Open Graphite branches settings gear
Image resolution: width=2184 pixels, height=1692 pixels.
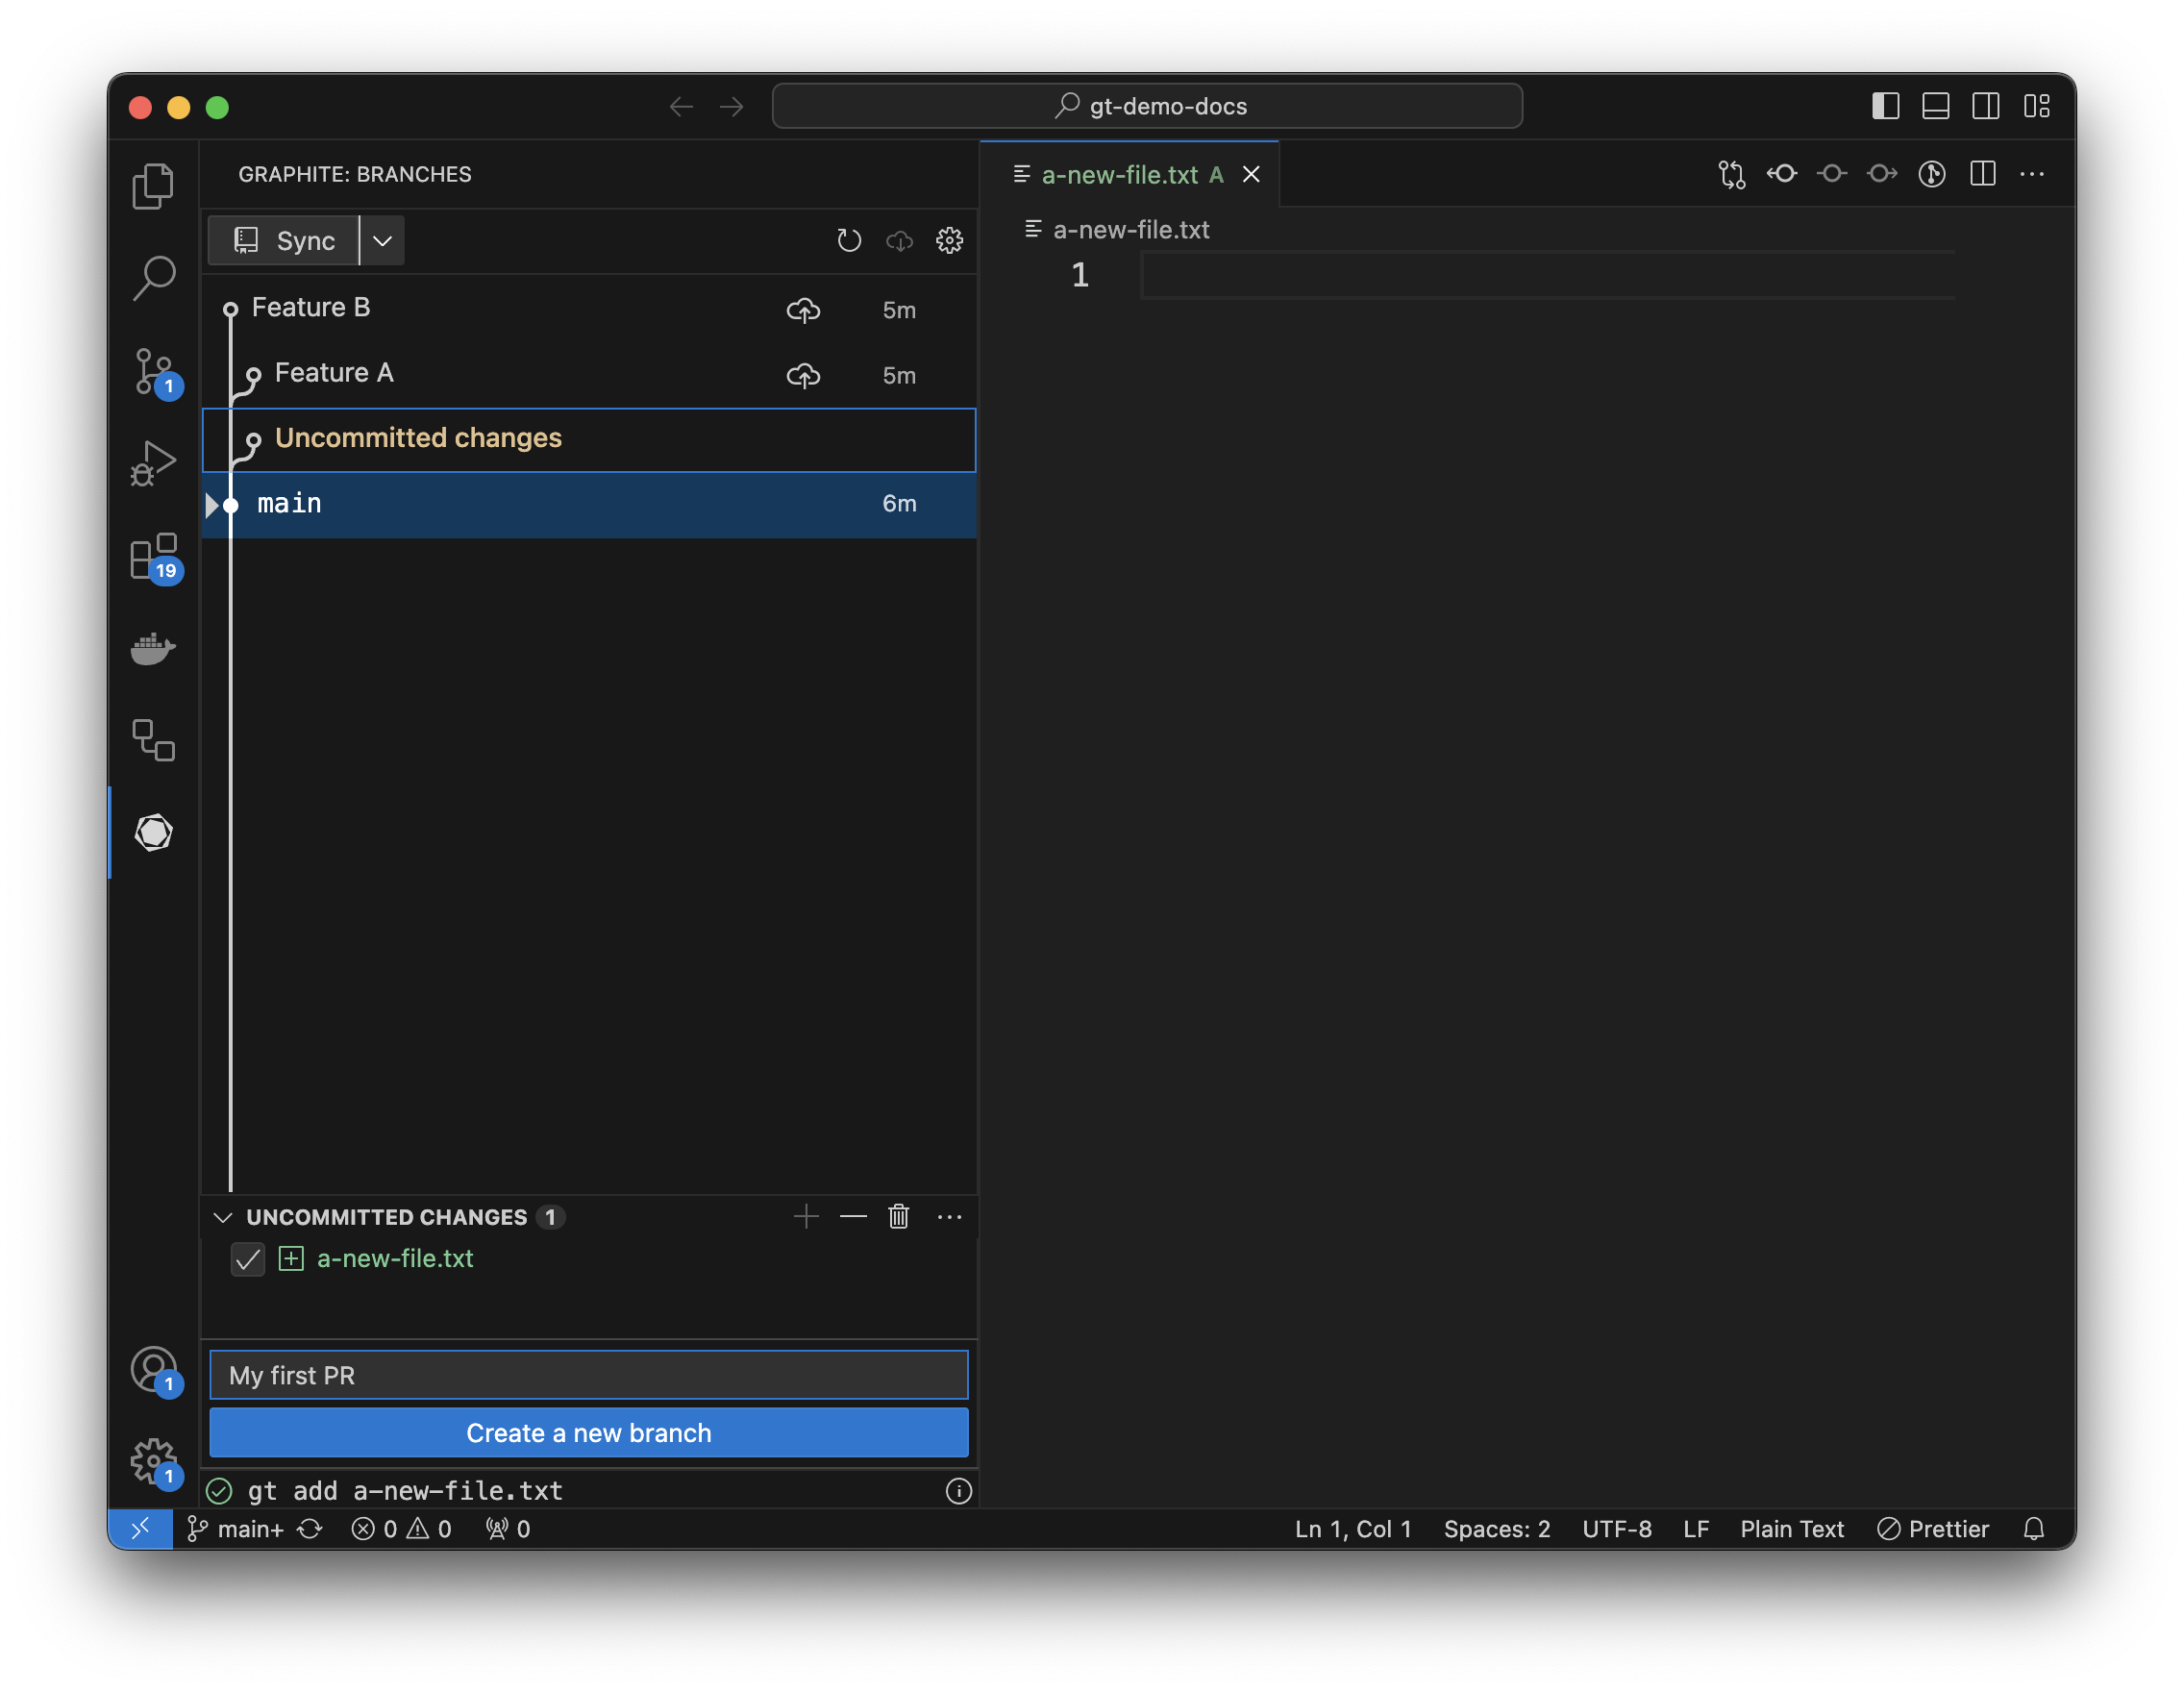click(949, 240)
